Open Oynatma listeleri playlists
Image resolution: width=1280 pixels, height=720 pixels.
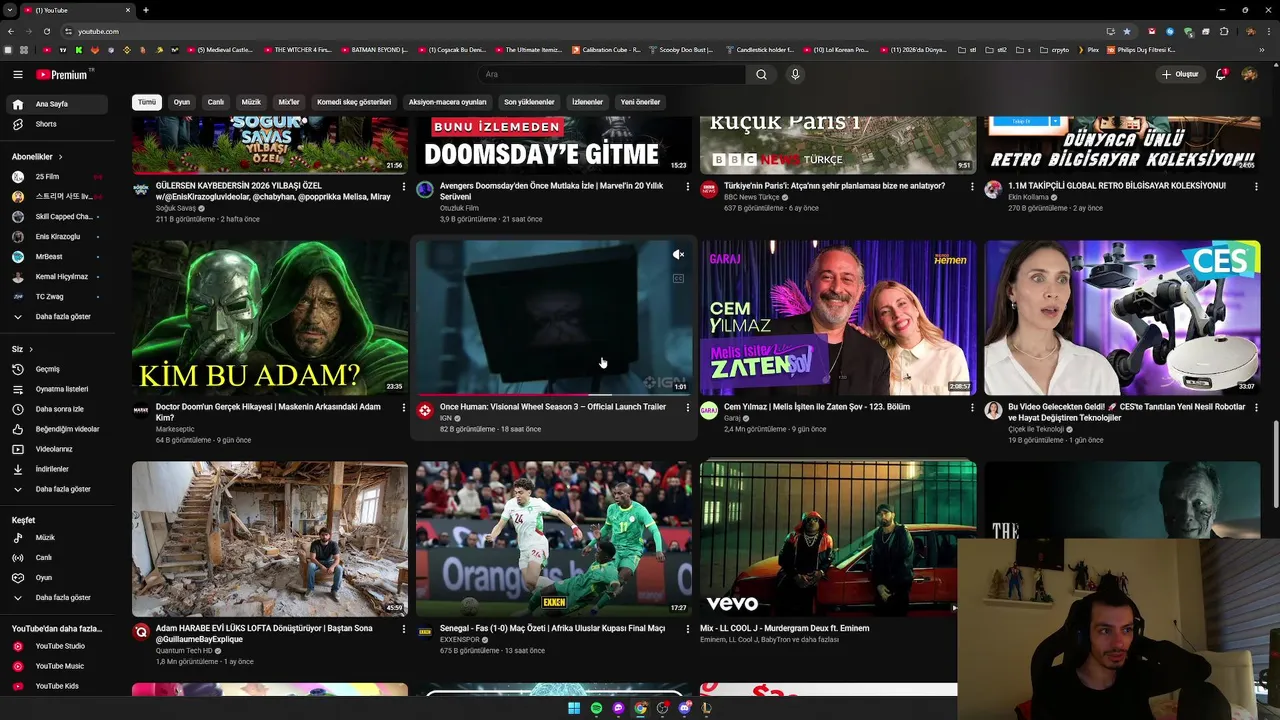point(60,389)
